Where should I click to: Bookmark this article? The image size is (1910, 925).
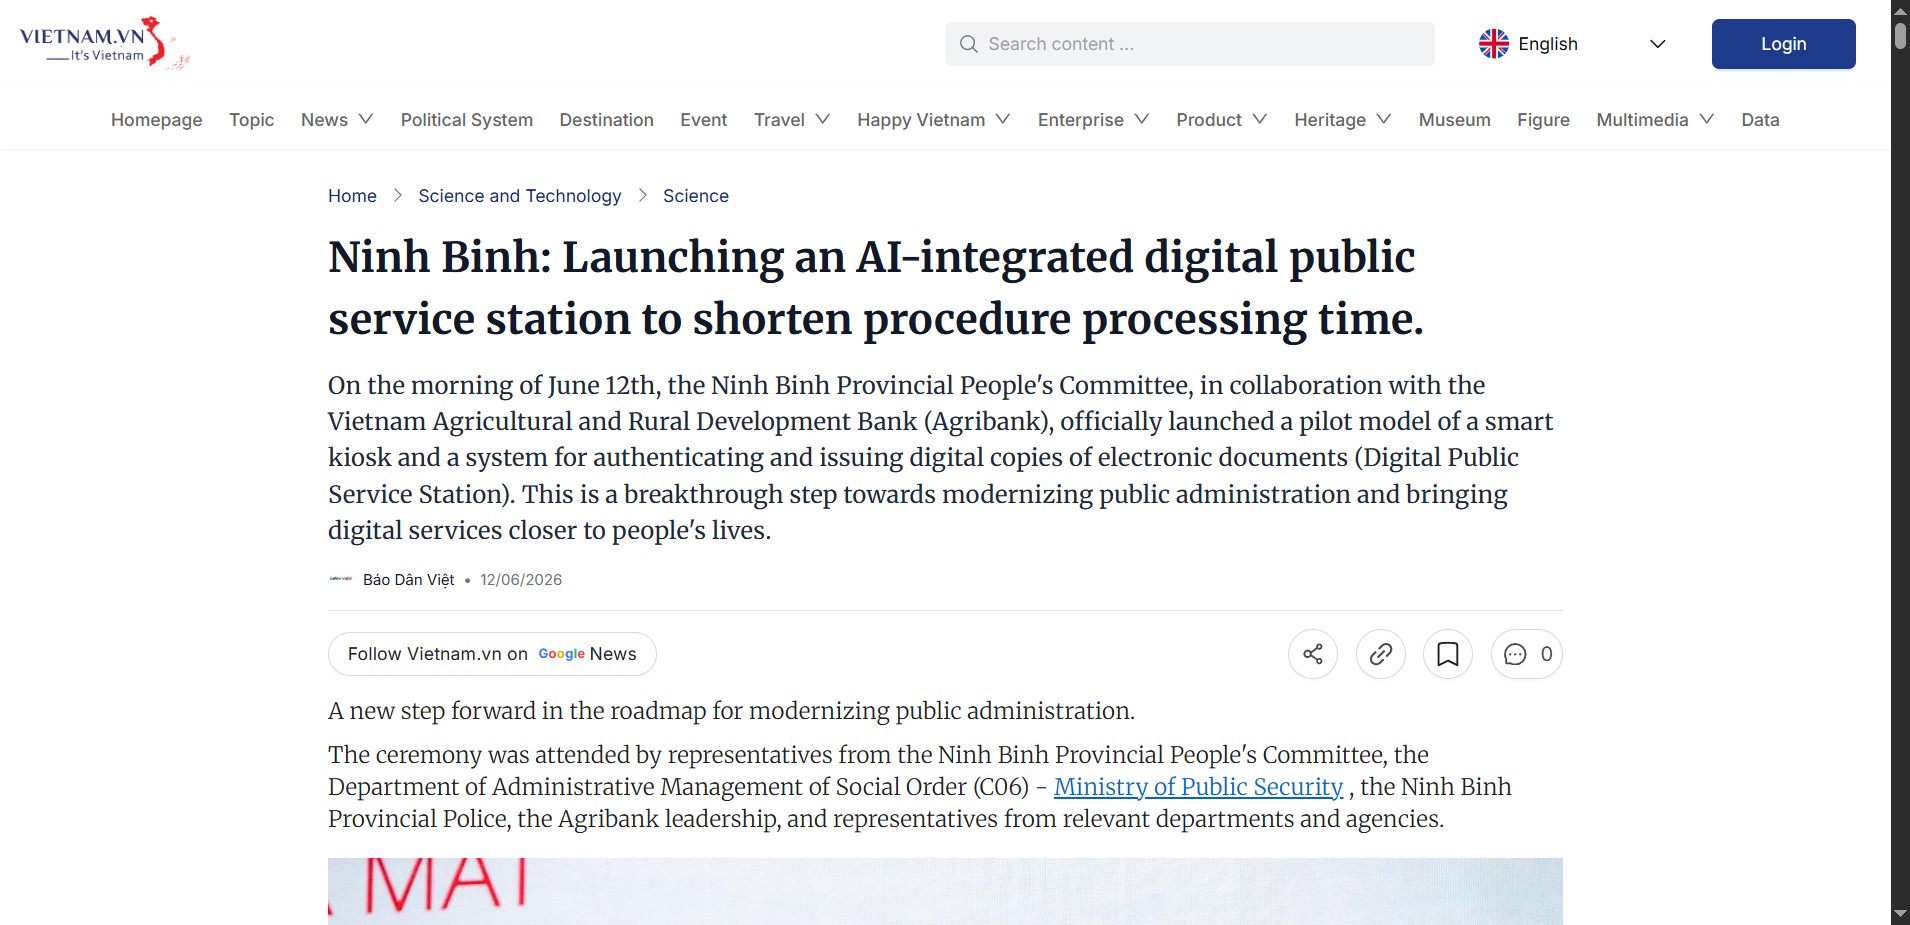[1448, 654]
